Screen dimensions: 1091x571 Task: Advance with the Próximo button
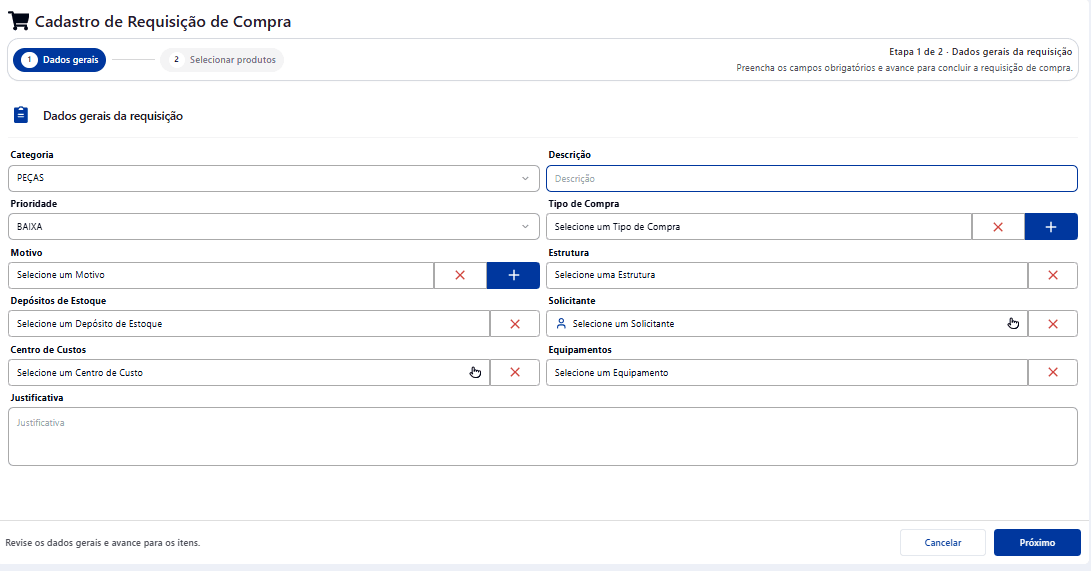click(1037, 542)
